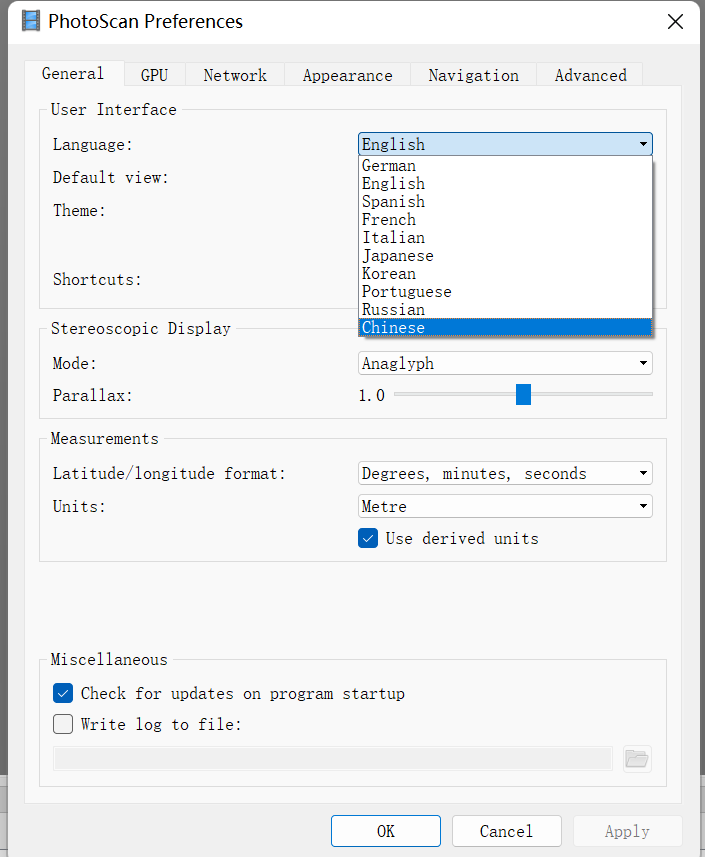Click the log file path input field
705x857 pixels.
(332, 759)
